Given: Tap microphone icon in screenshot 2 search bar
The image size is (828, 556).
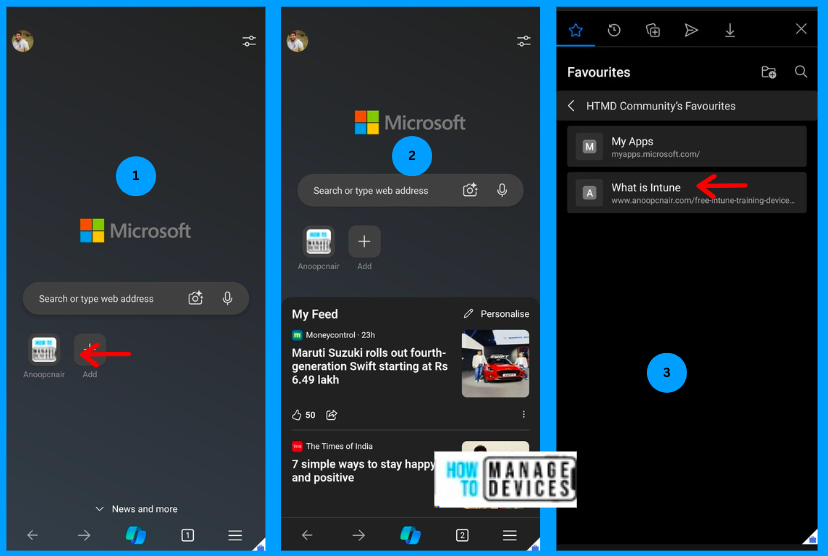Looking at the screenshot, I should pos(502,190).
